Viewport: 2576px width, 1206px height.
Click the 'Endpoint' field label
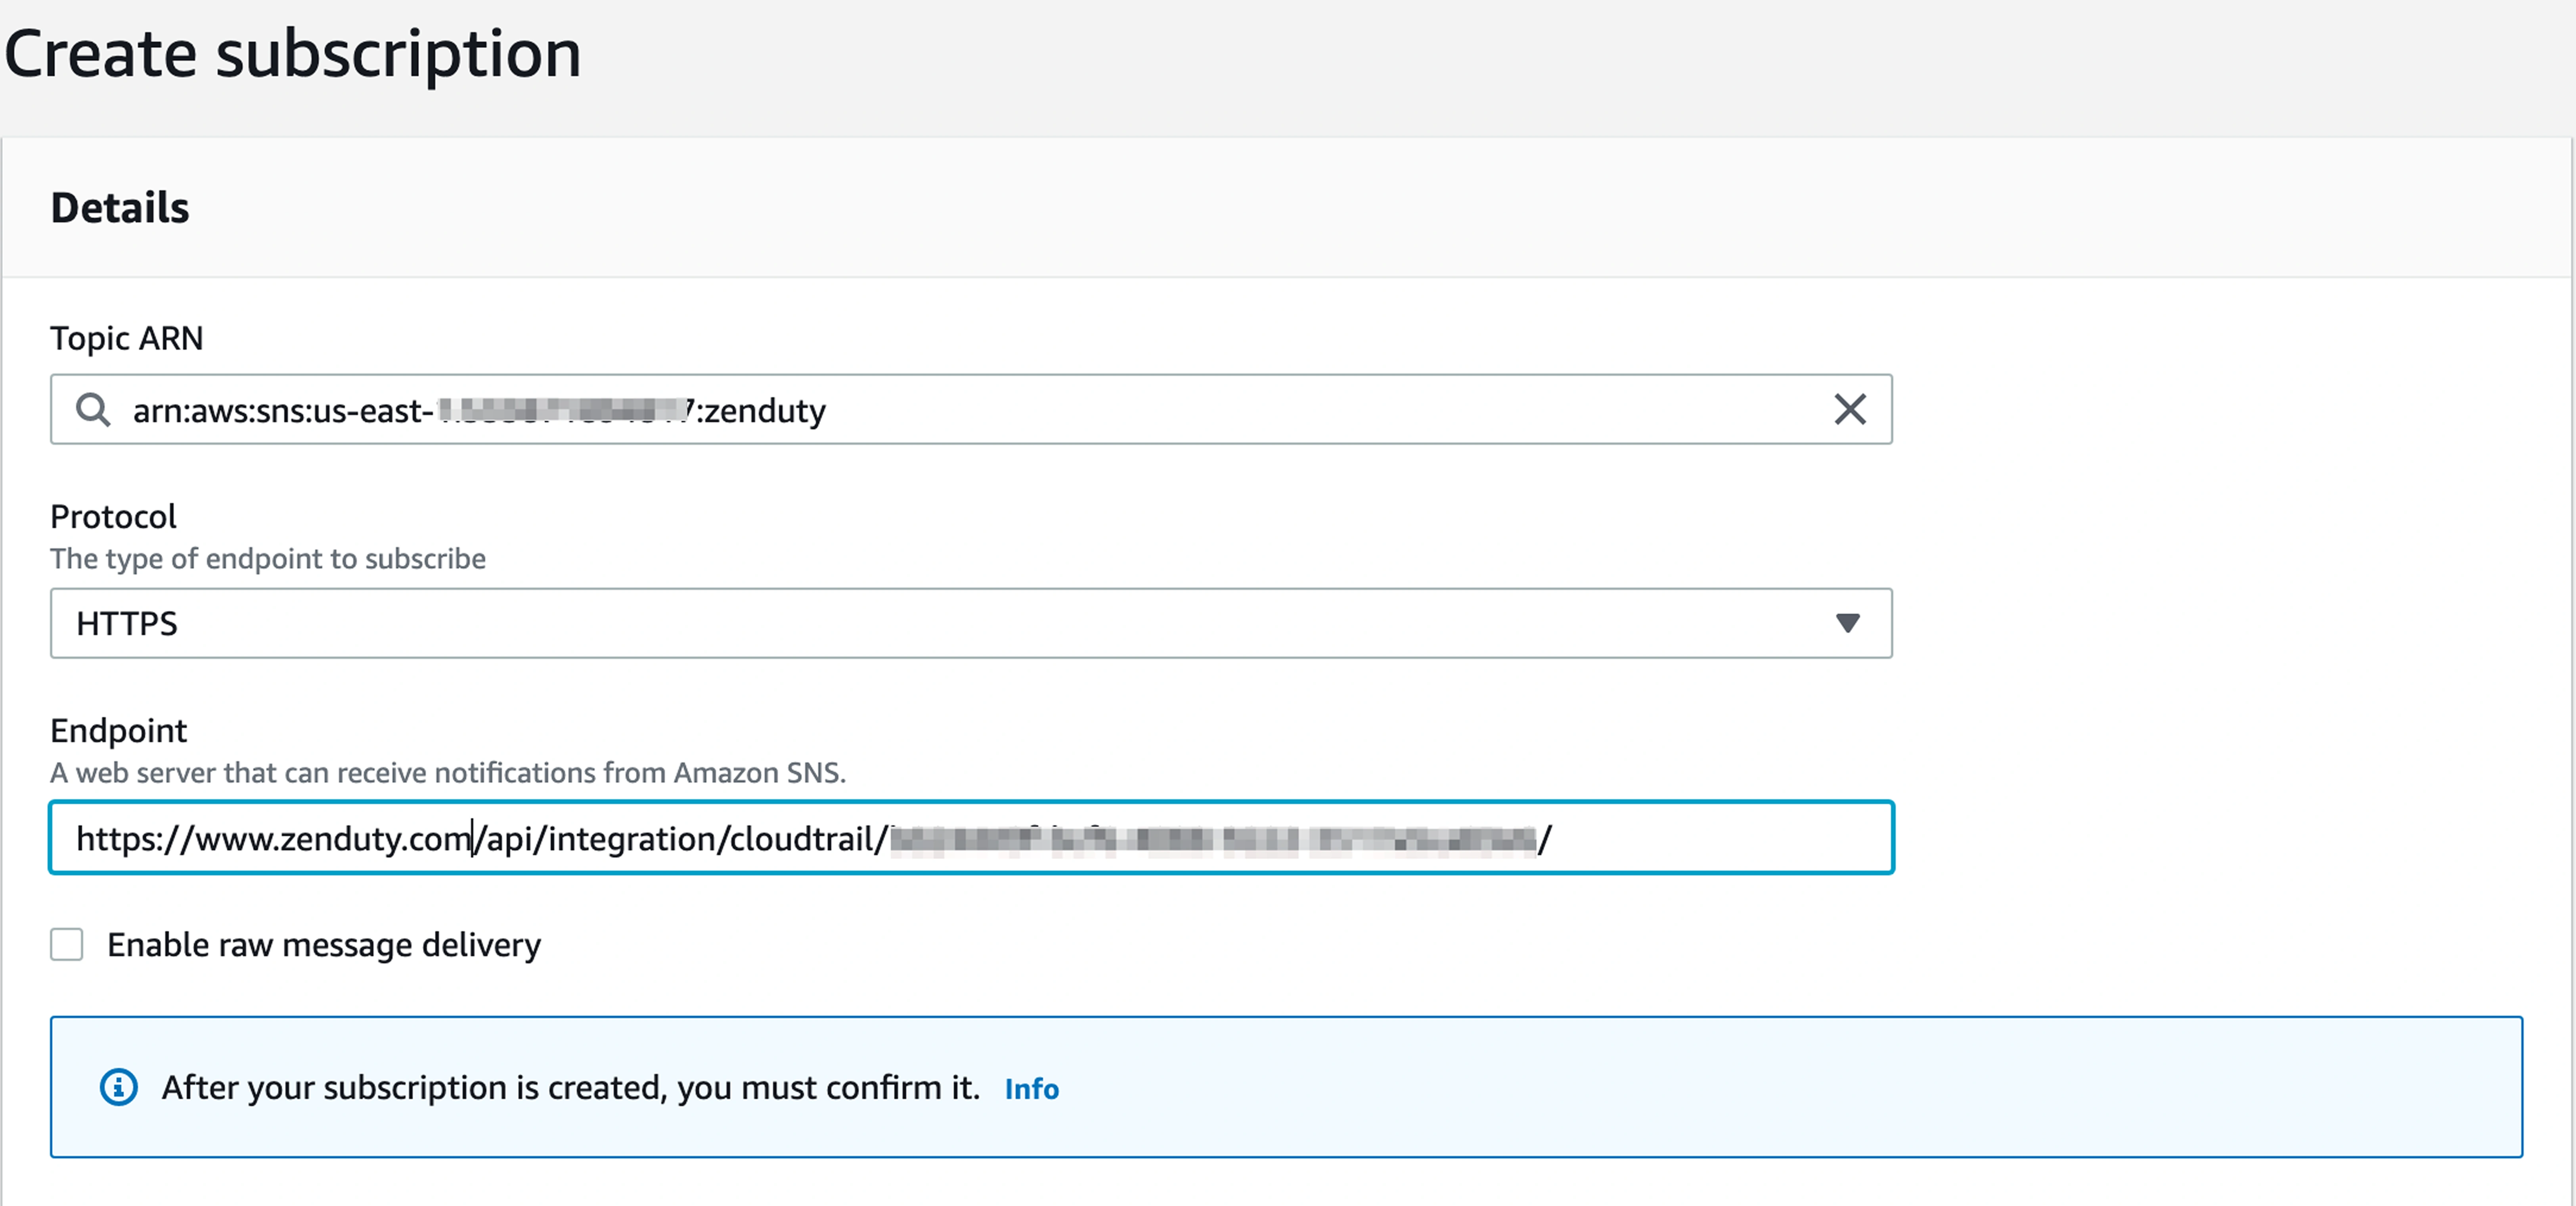click(x=118, y=730)
